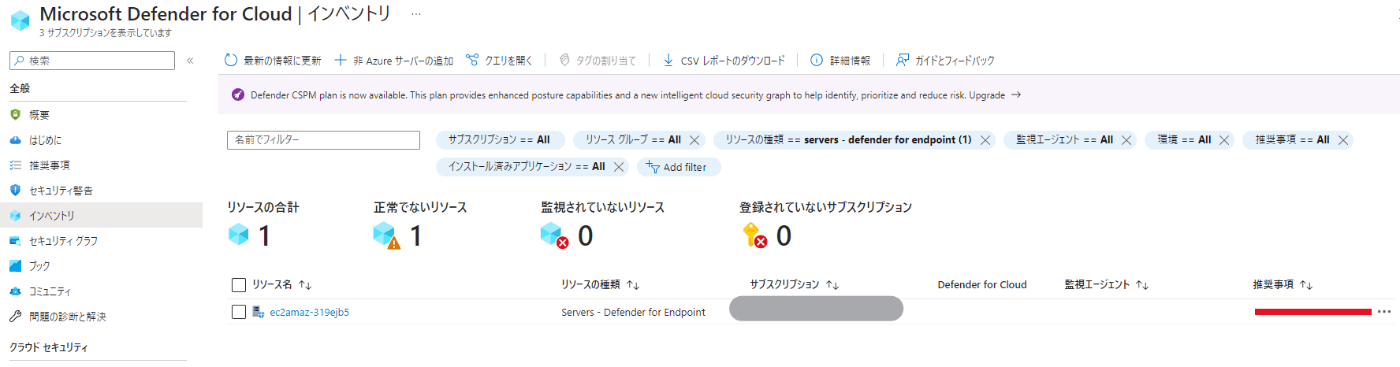Download the CSV レポート
This screenshot has height=367, width=1400.
click(723, 60)
